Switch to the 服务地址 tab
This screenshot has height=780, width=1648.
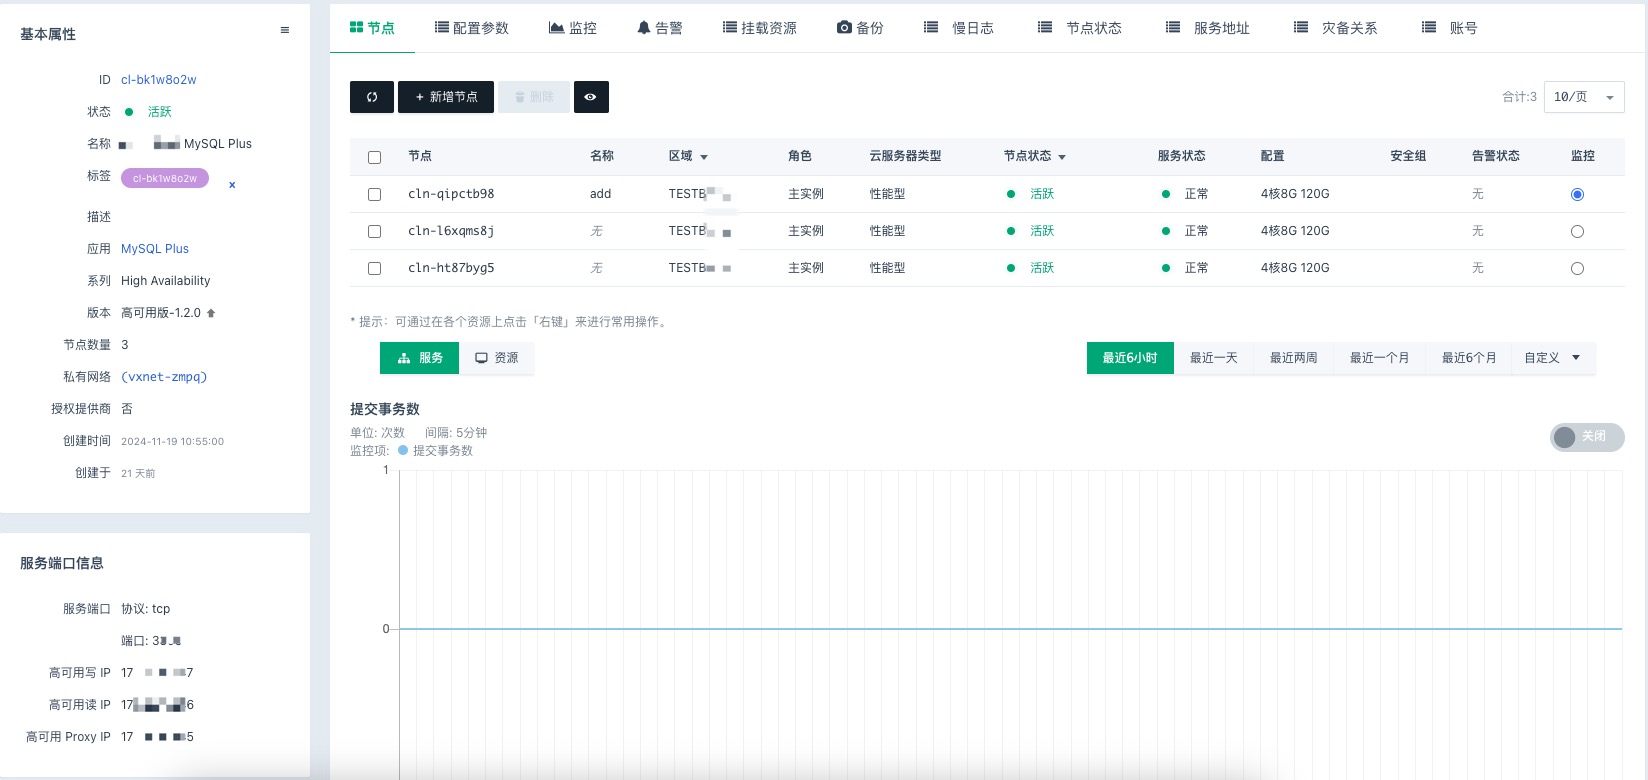pos(1208,28)
